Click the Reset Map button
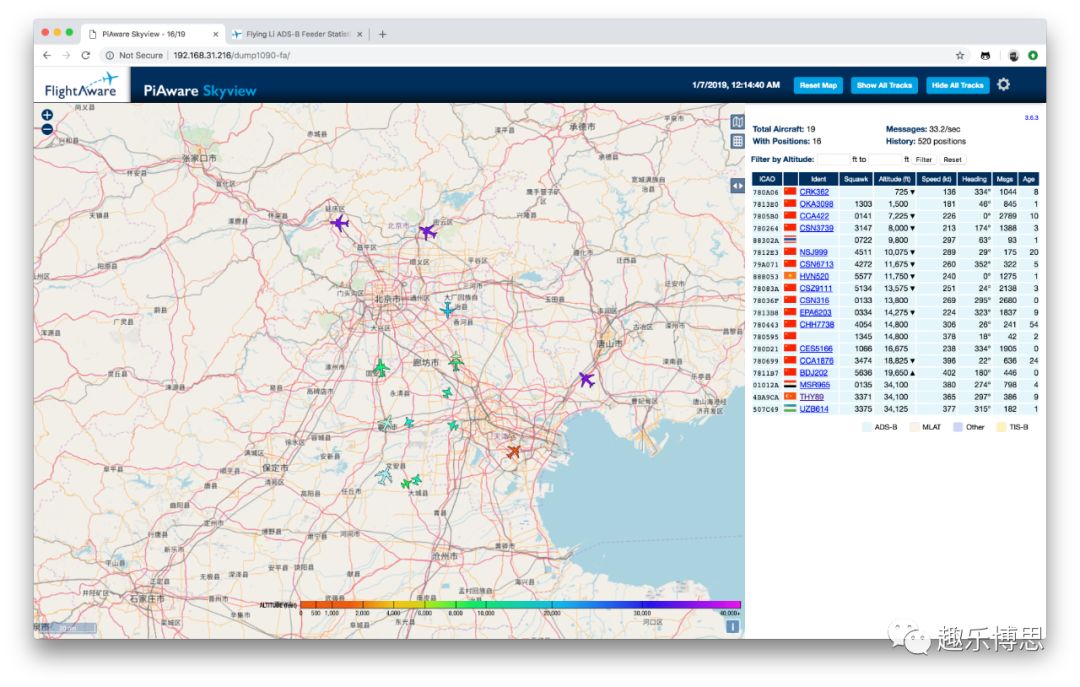Screen dimensions: 1080x687 (818, 85)
